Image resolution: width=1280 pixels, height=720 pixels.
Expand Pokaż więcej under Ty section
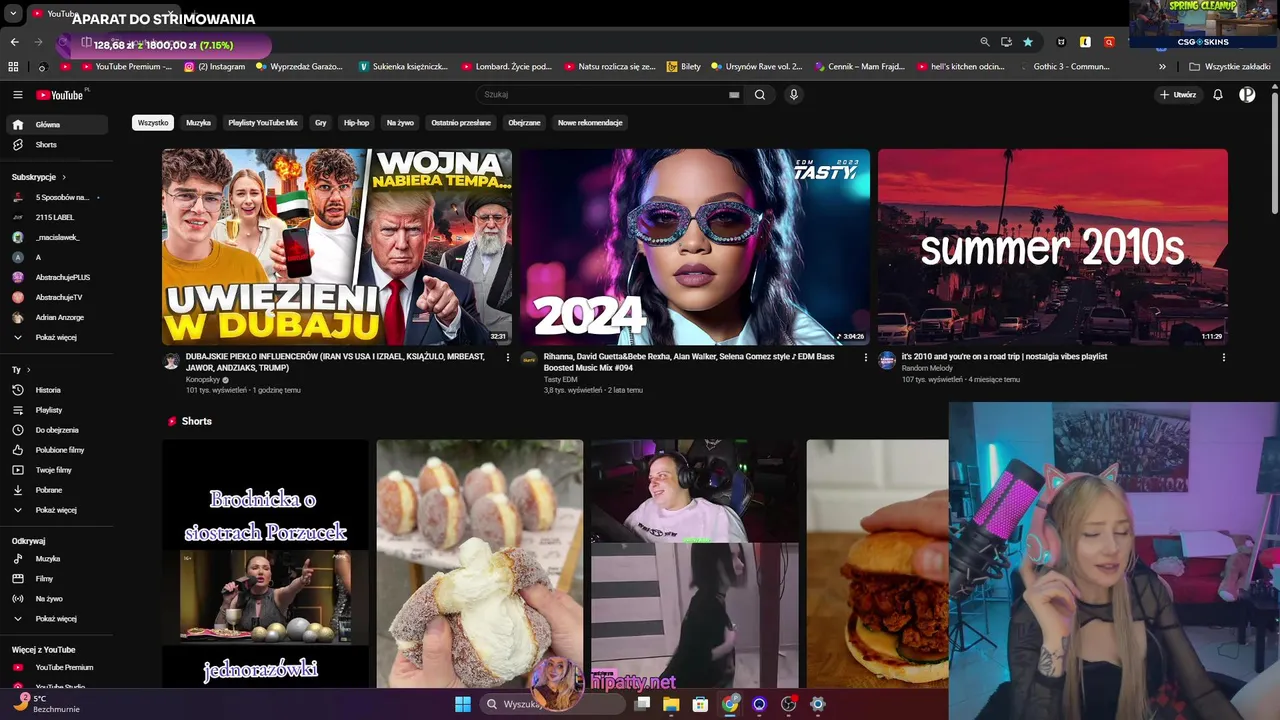click(56, 510)
